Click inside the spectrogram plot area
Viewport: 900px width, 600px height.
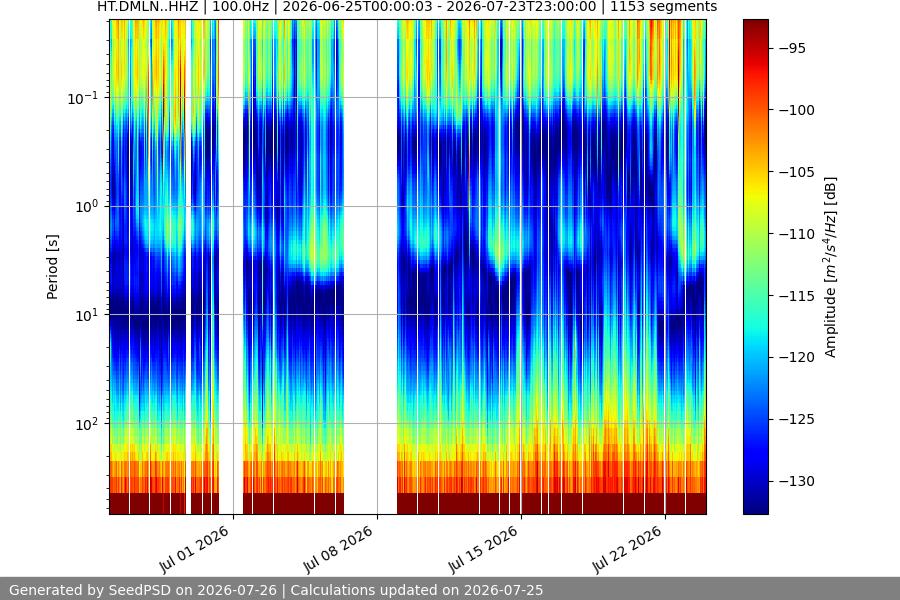[x=408, y=267]
